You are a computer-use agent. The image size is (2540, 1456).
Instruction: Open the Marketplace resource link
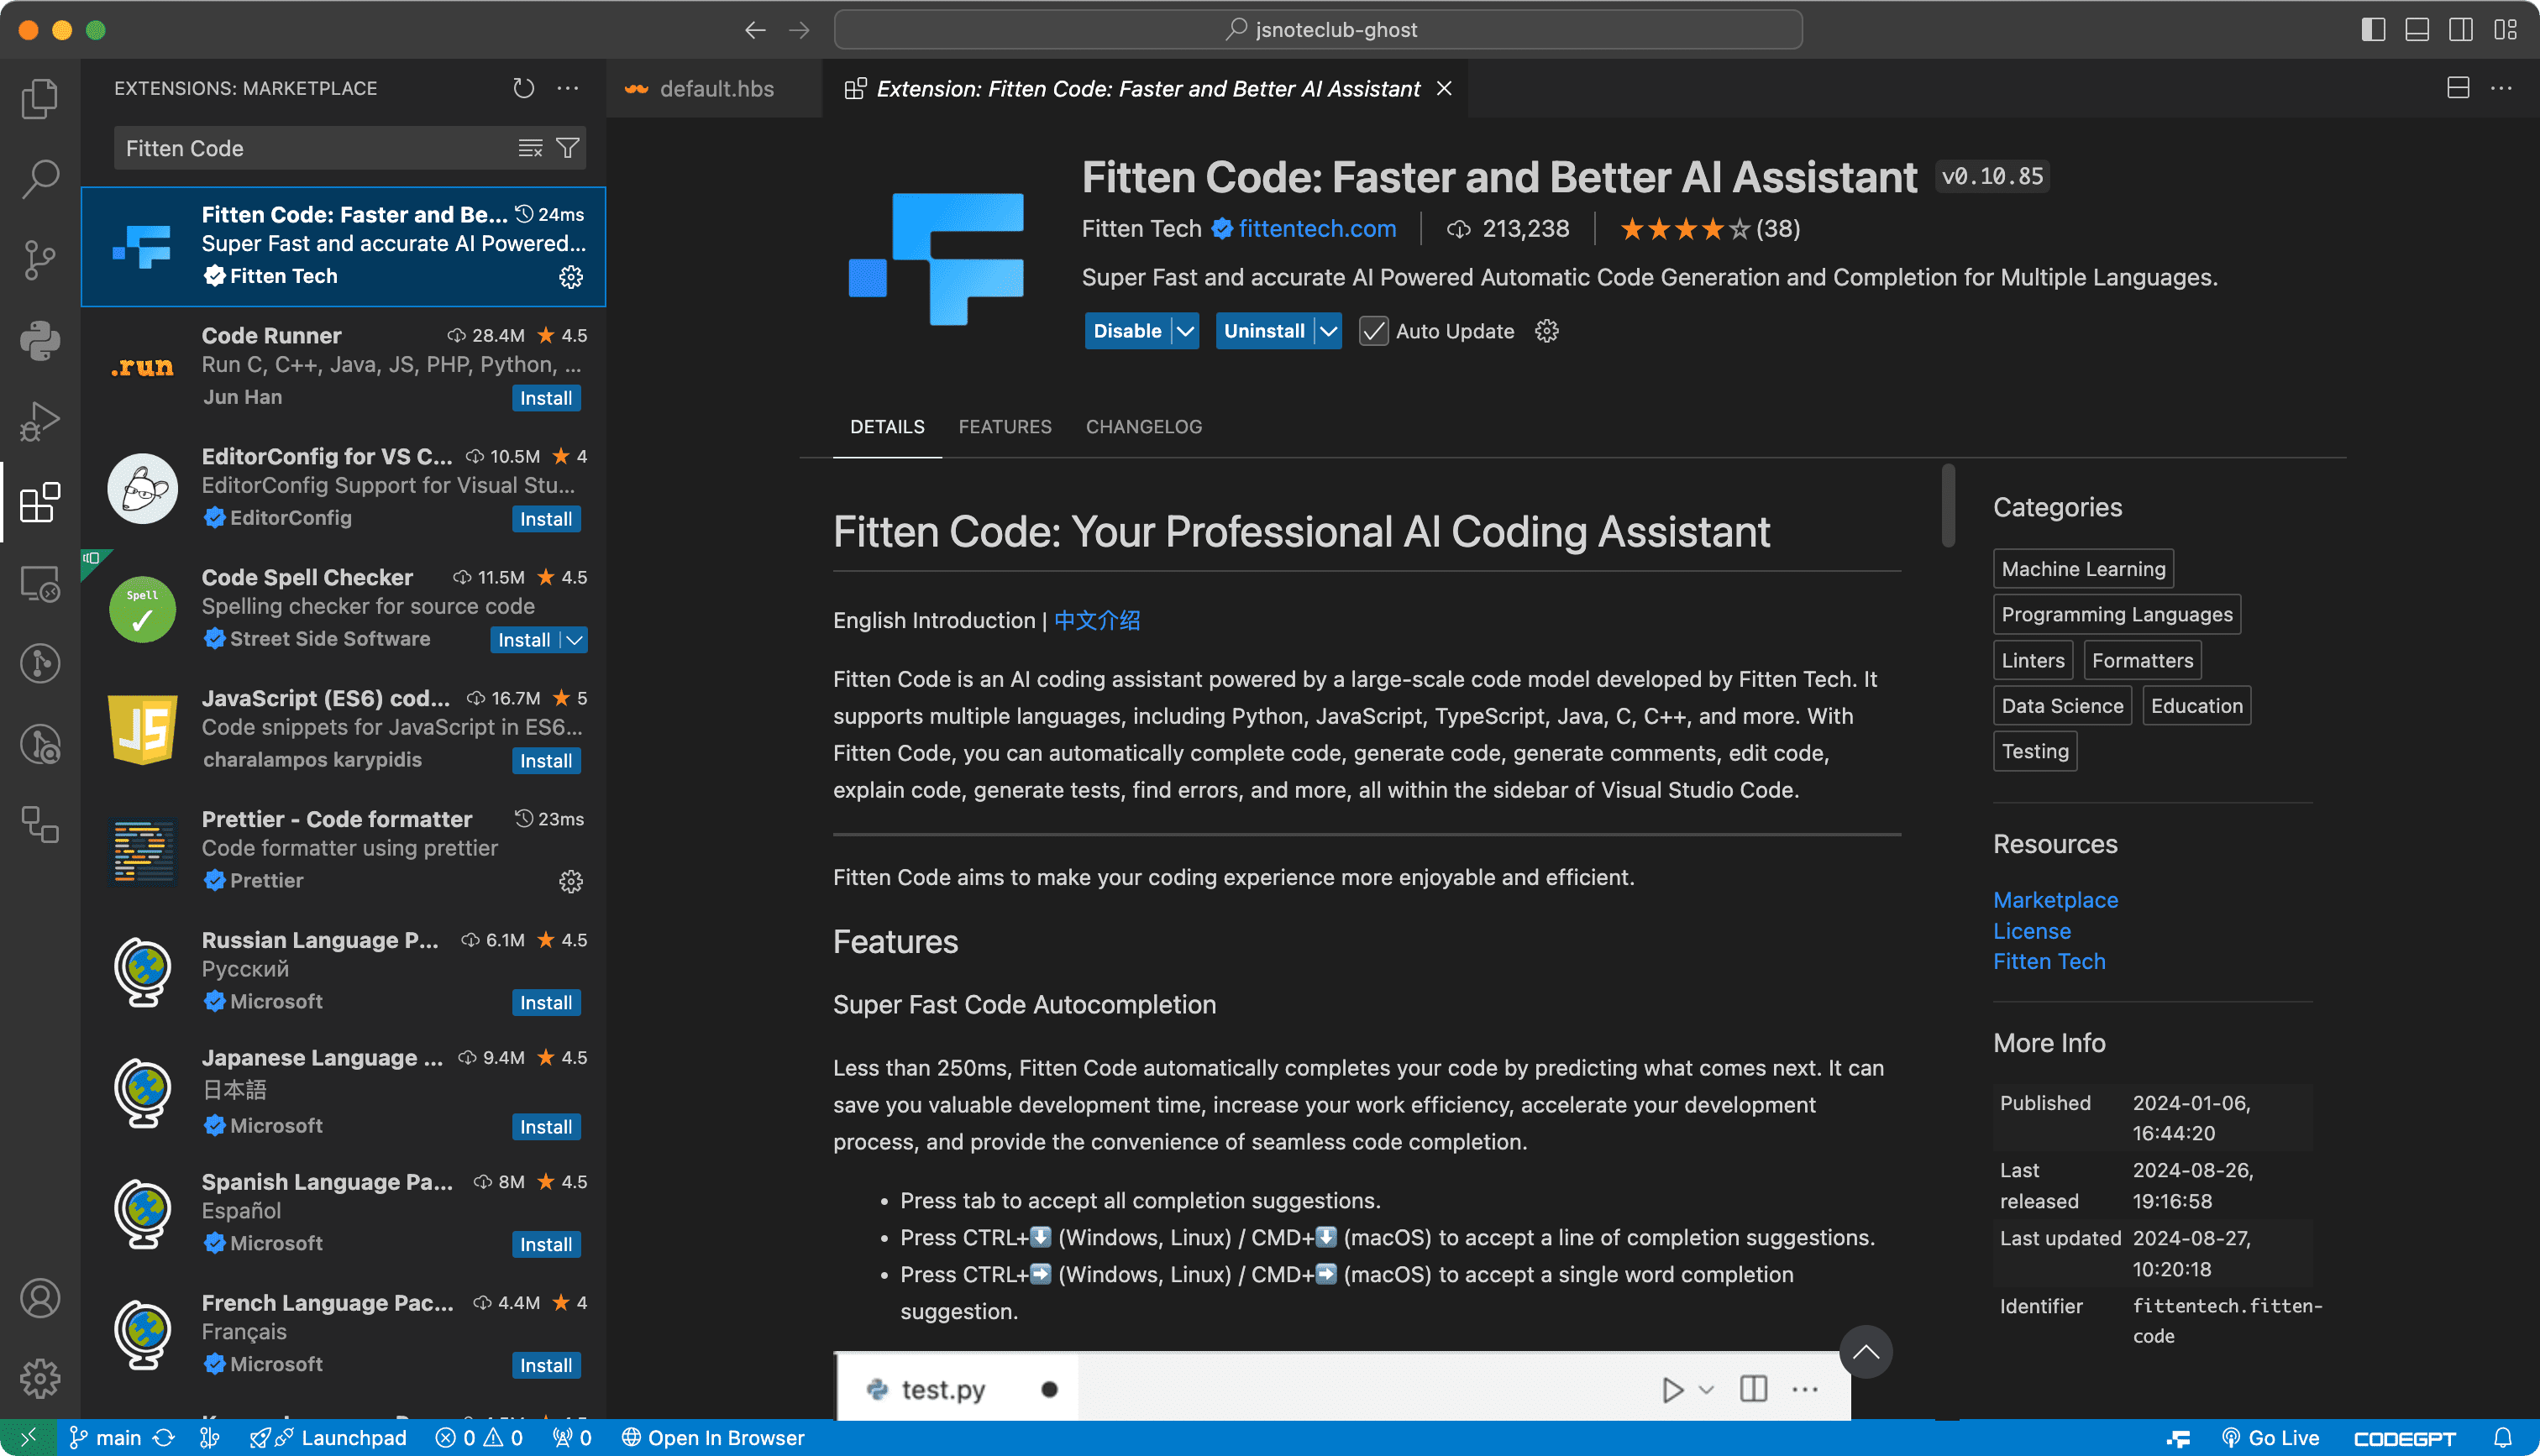(2055, 900)
